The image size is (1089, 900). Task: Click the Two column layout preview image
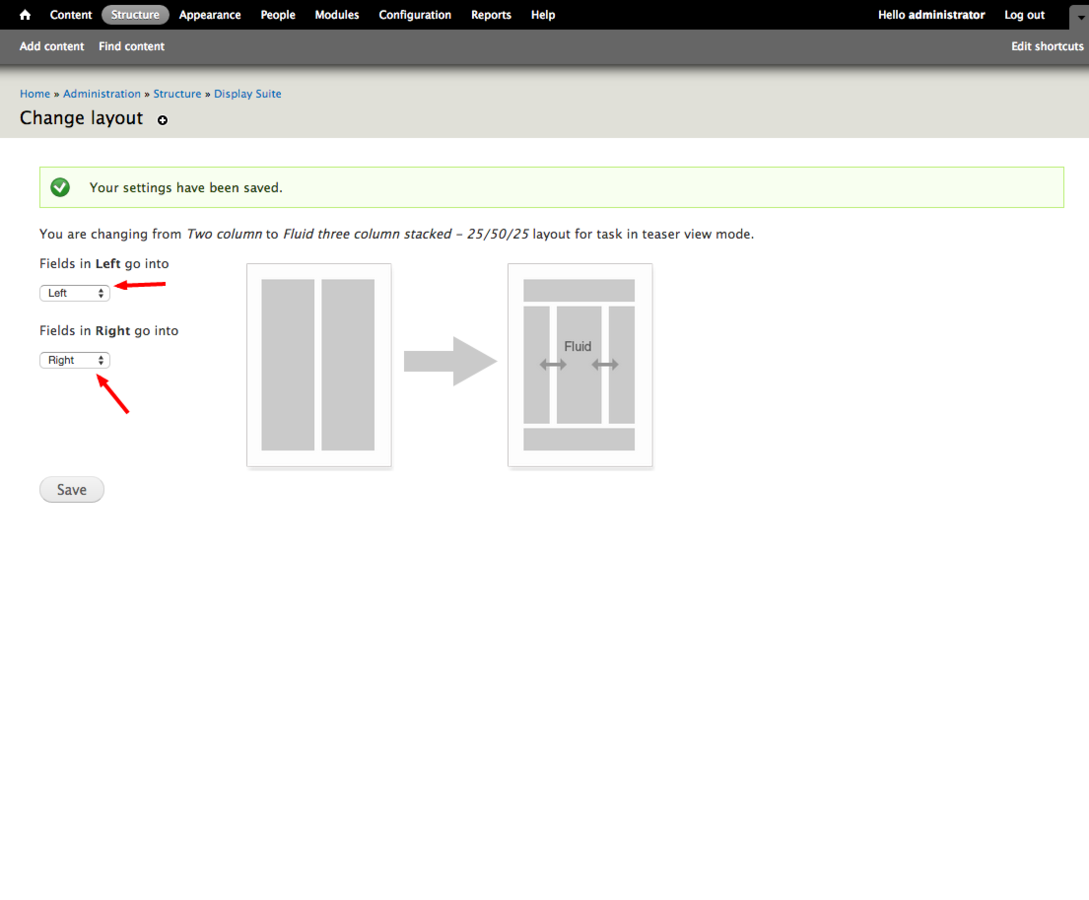[319, 365]
